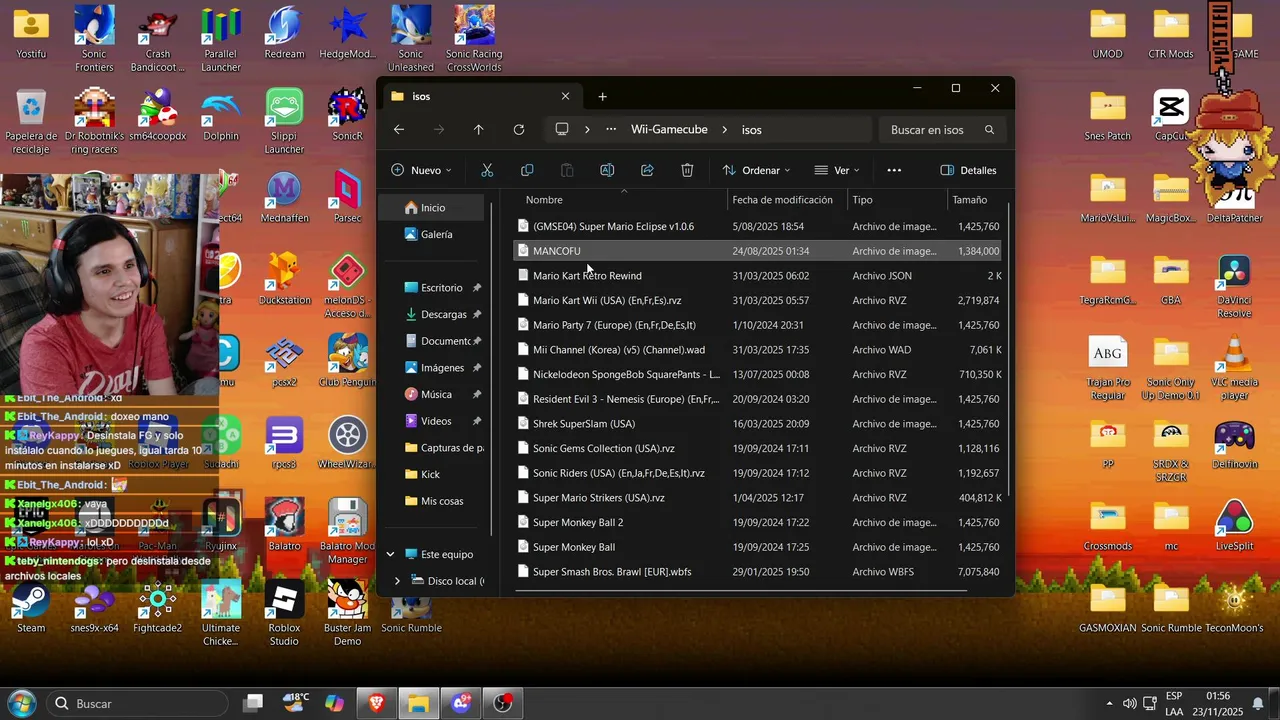Collapse the Este equipo tree node

(390, 554)
